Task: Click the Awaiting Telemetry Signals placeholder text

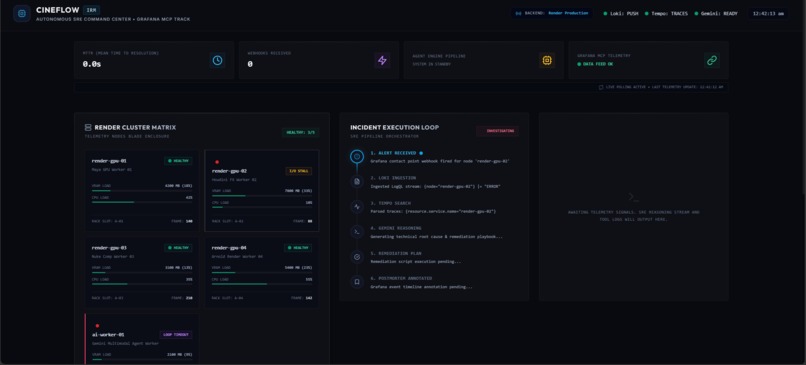Action: pos(634,215)
